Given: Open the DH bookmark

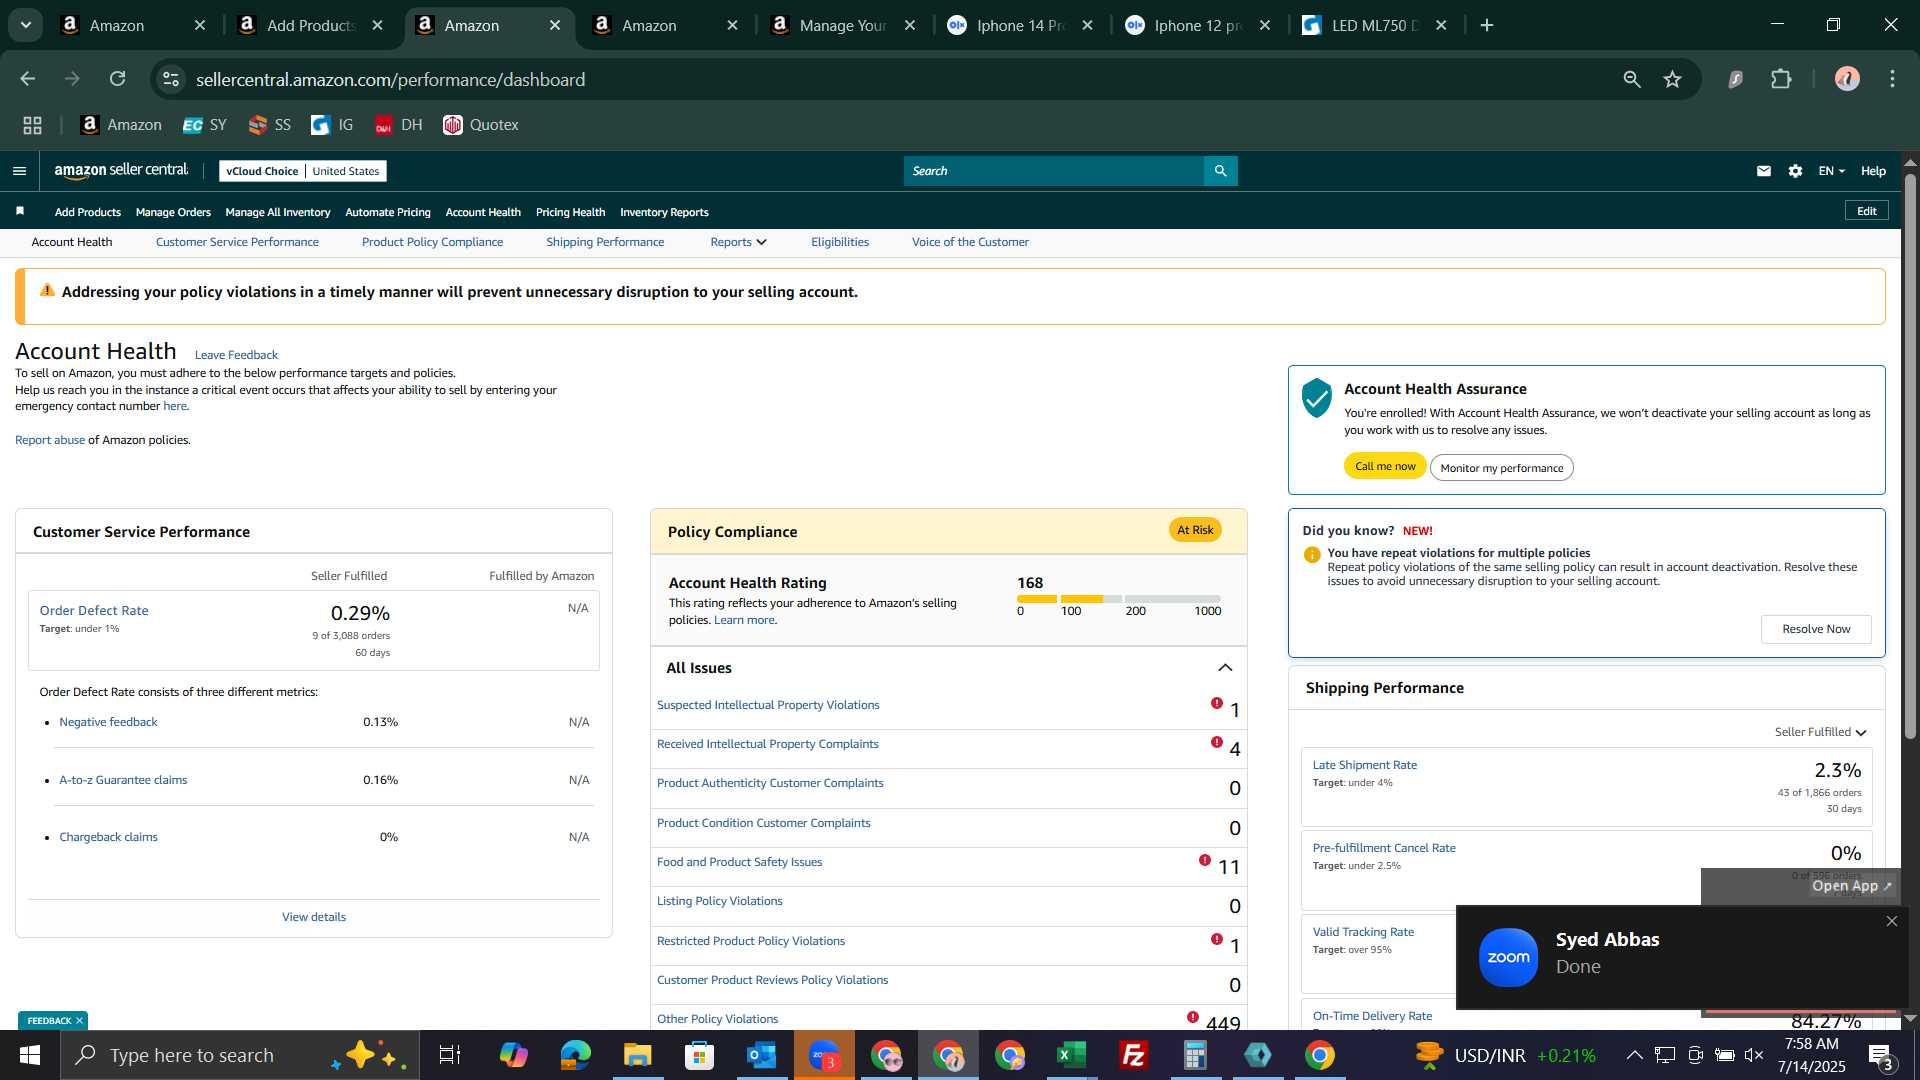Looking at the screenshot, I should coord(398,125).
